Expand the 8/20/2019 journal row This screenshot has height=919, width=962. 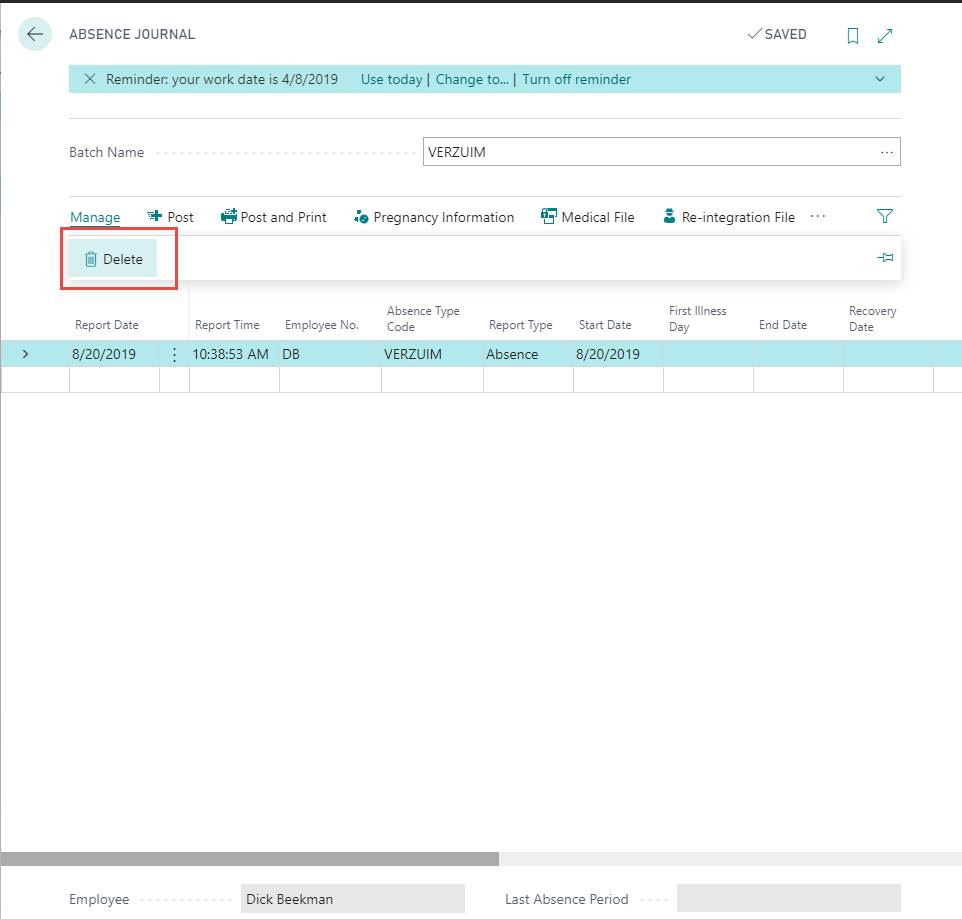click(27, 353)
